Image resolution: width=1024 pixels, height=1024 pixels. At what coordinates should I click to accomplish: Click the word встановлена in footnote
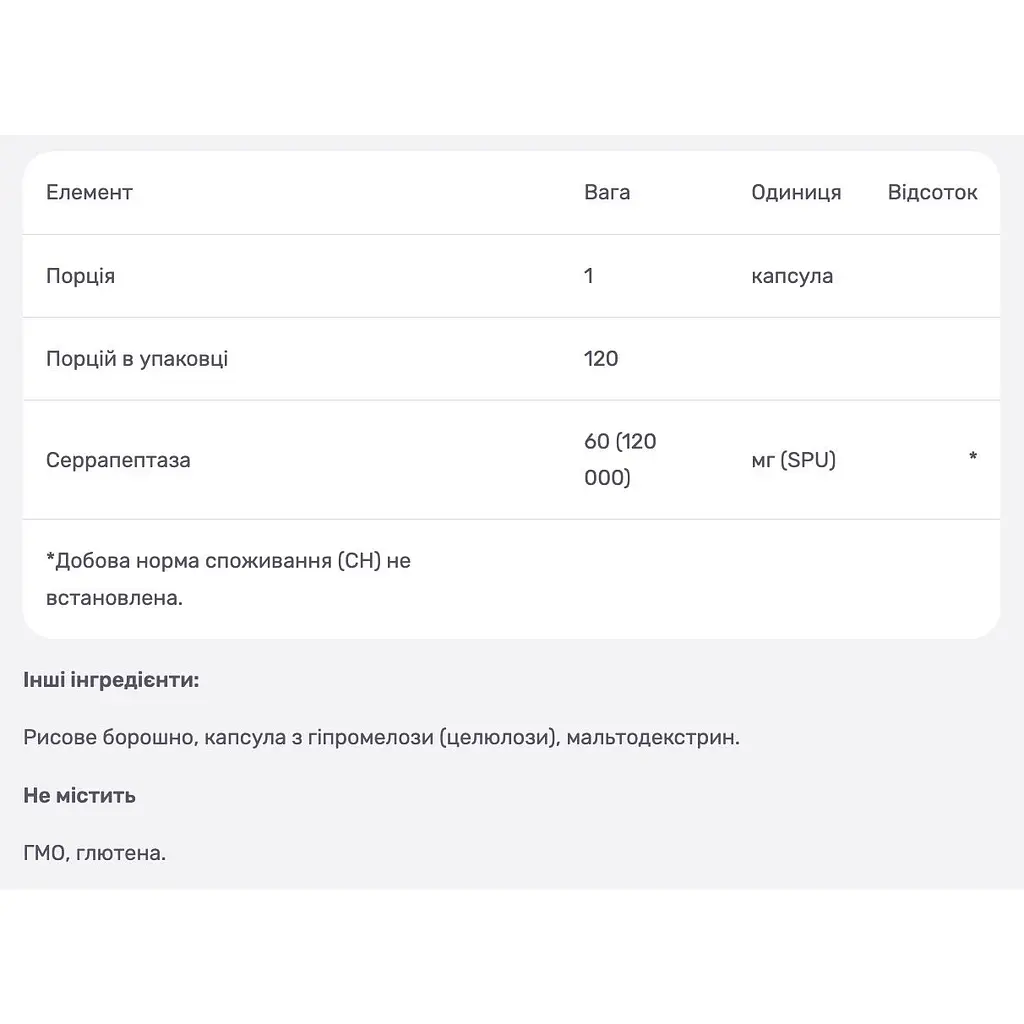click(114, 598)
